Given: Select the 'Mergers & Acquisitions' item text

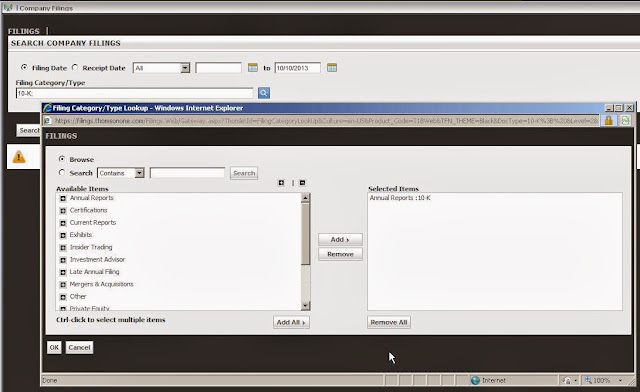Looking at the screenshot, I should pyautogui.click(x=101, y=284).
